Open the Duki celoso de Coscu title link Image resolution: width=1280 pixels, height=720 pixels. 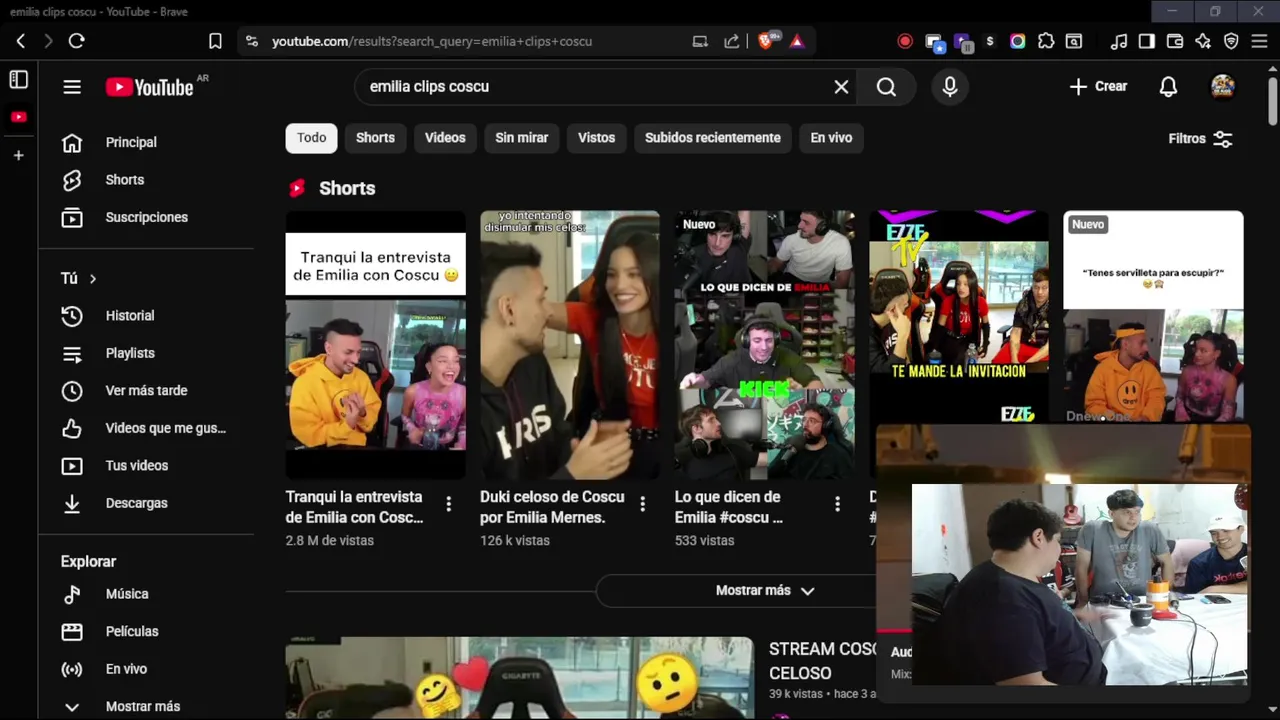coord(552,507)
